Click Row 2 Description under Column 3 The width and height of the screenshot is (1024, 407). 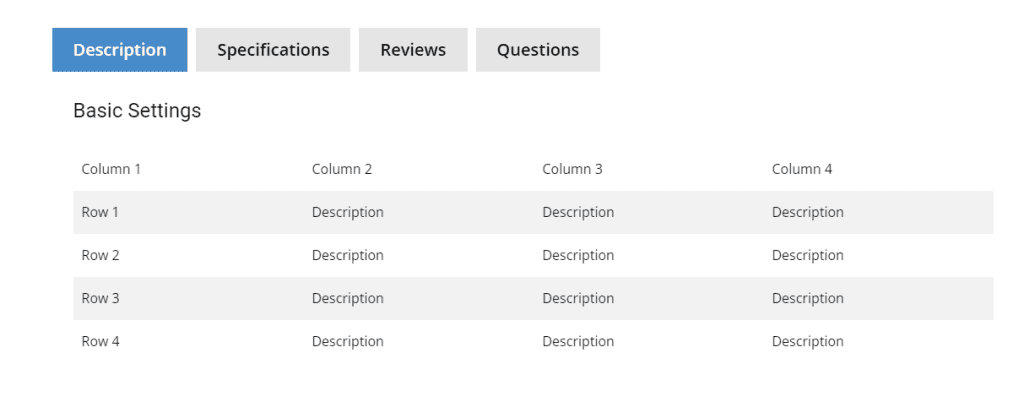click(x=578, y=255)
